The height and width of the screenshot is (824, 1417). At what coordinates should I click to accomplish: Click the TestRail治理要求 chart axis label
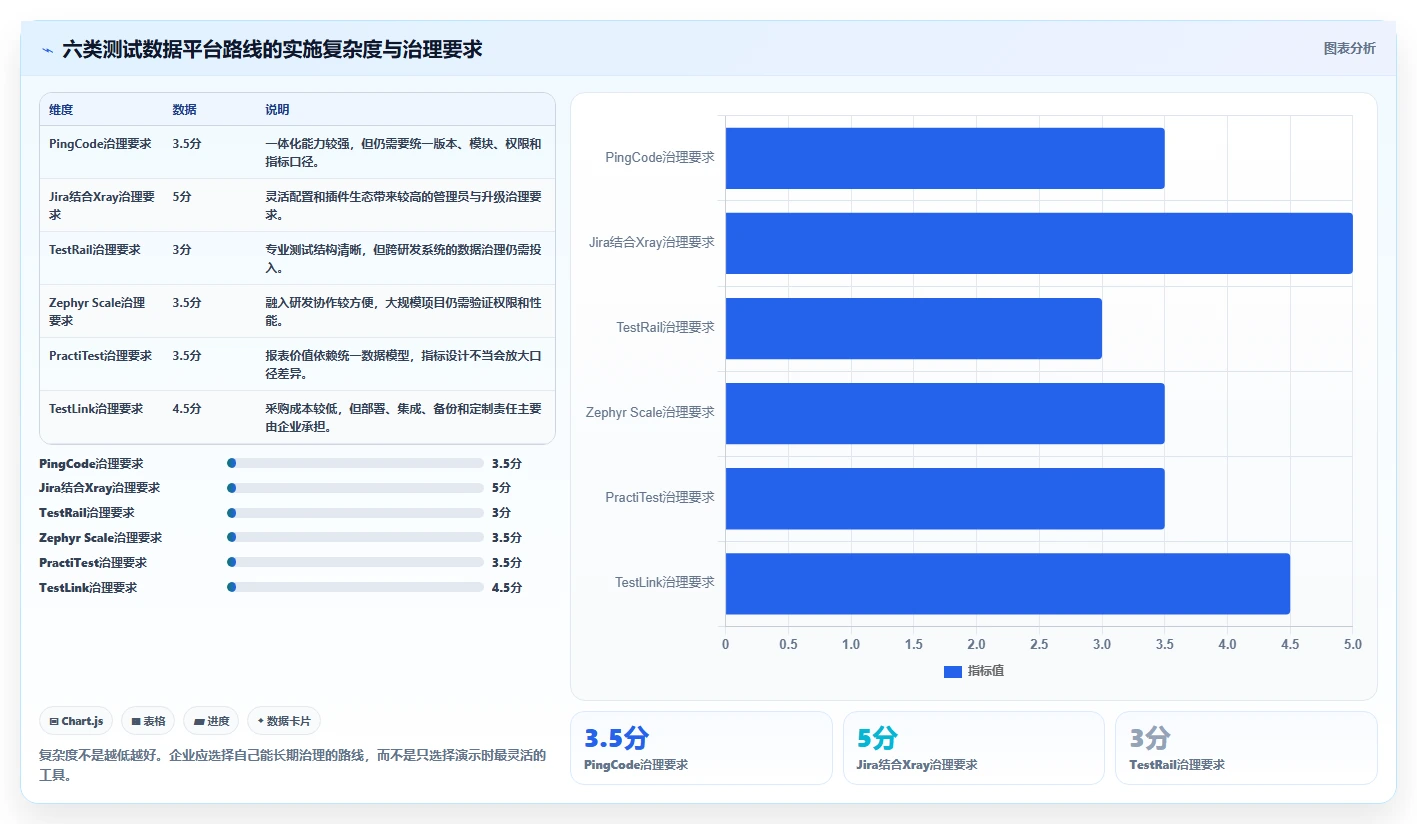(x=666, y=328)
